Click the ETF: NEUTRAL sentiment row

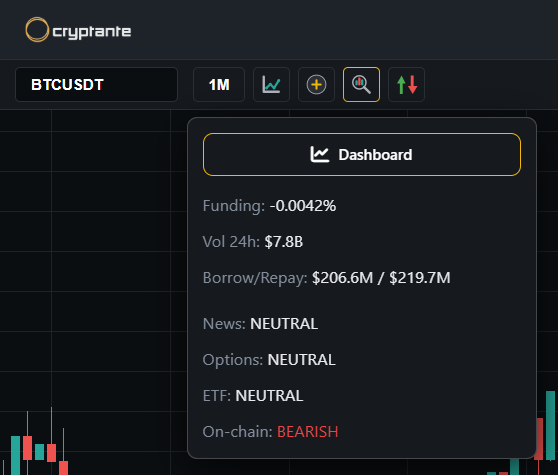coord(253,396)
